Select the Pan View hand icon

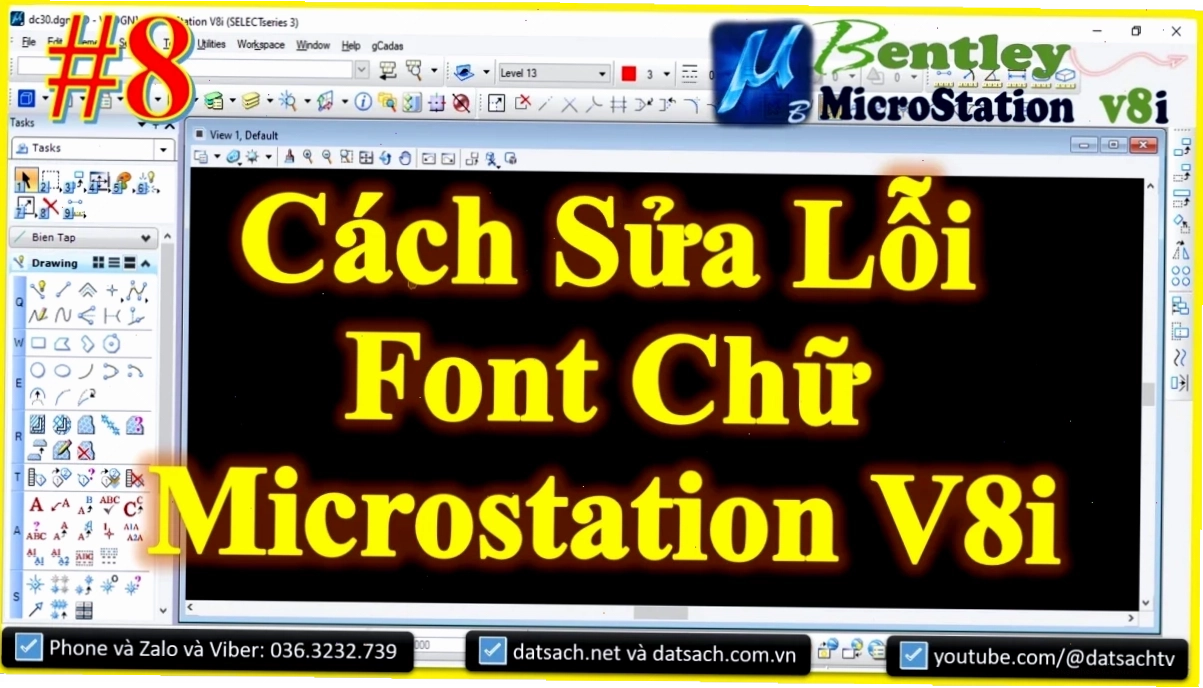pos(405,157)
